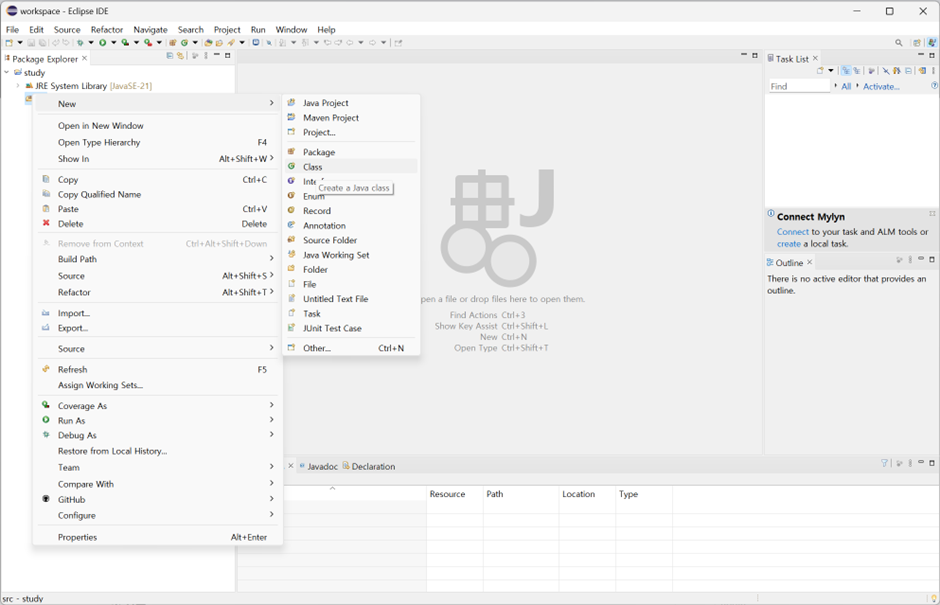Click the Outline view menu kebab icon
The width and height of the screenshot is (940, 605).
(910, 260)
